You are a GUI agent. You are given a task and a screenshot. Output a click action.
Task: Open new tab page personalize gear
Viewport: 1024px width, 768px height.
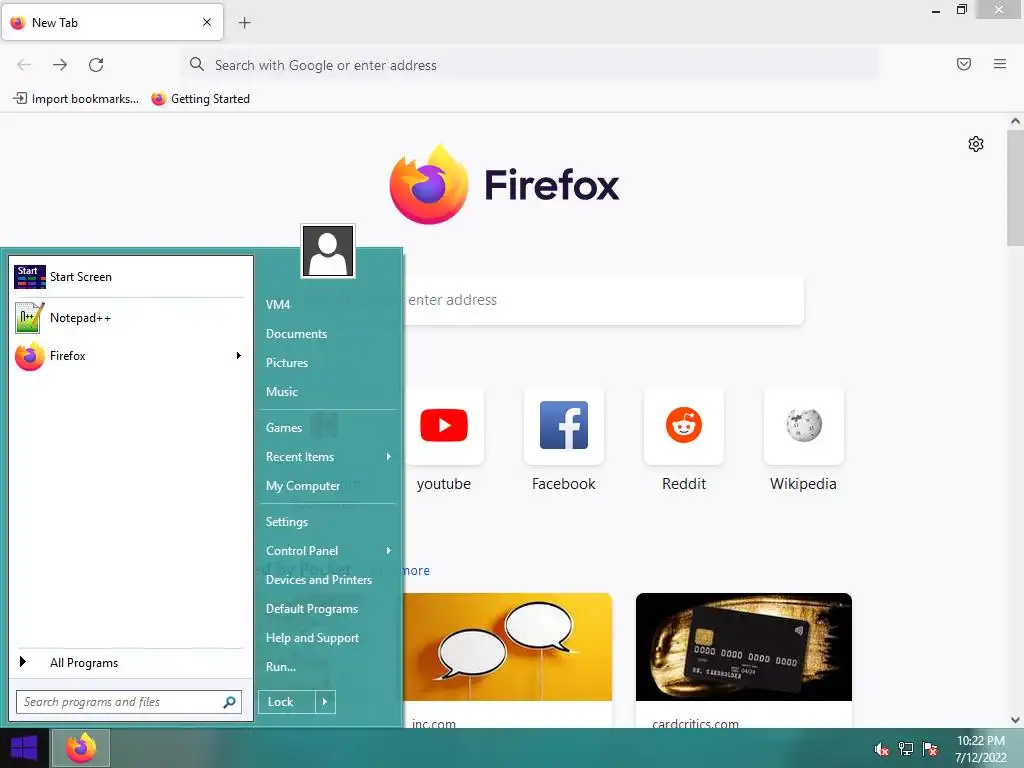point(976,144)
